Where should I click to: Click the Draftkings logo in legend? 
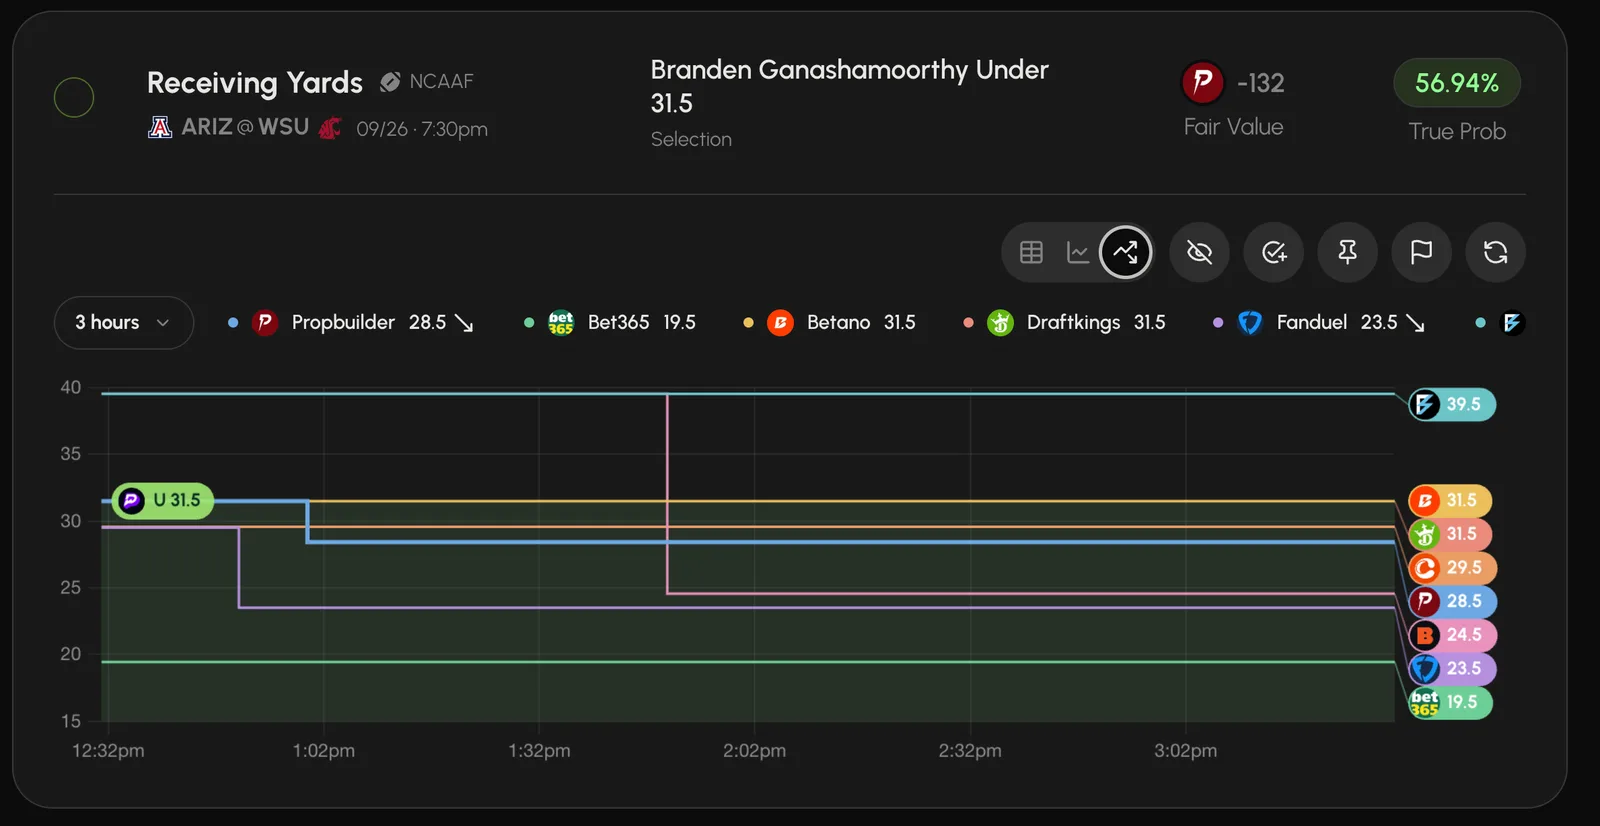[1000, 322]
